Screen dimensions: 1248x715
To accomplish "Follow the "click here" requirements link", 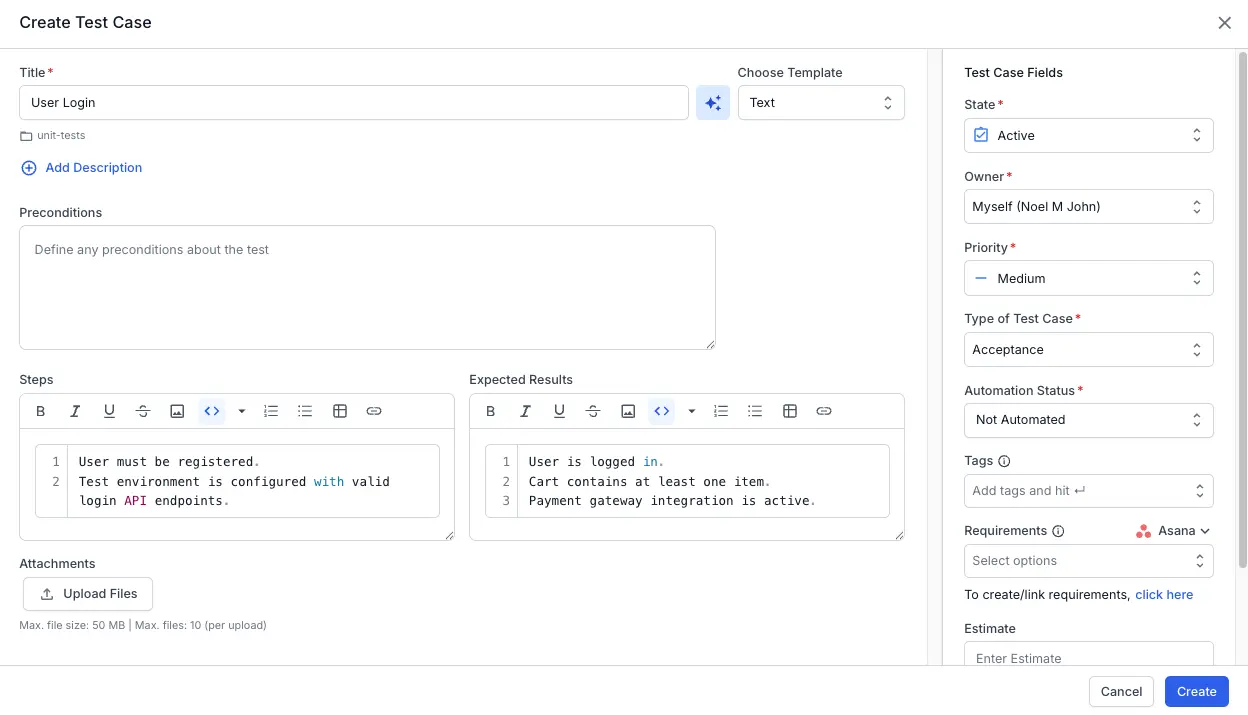I will click(x=1164, y=595).
